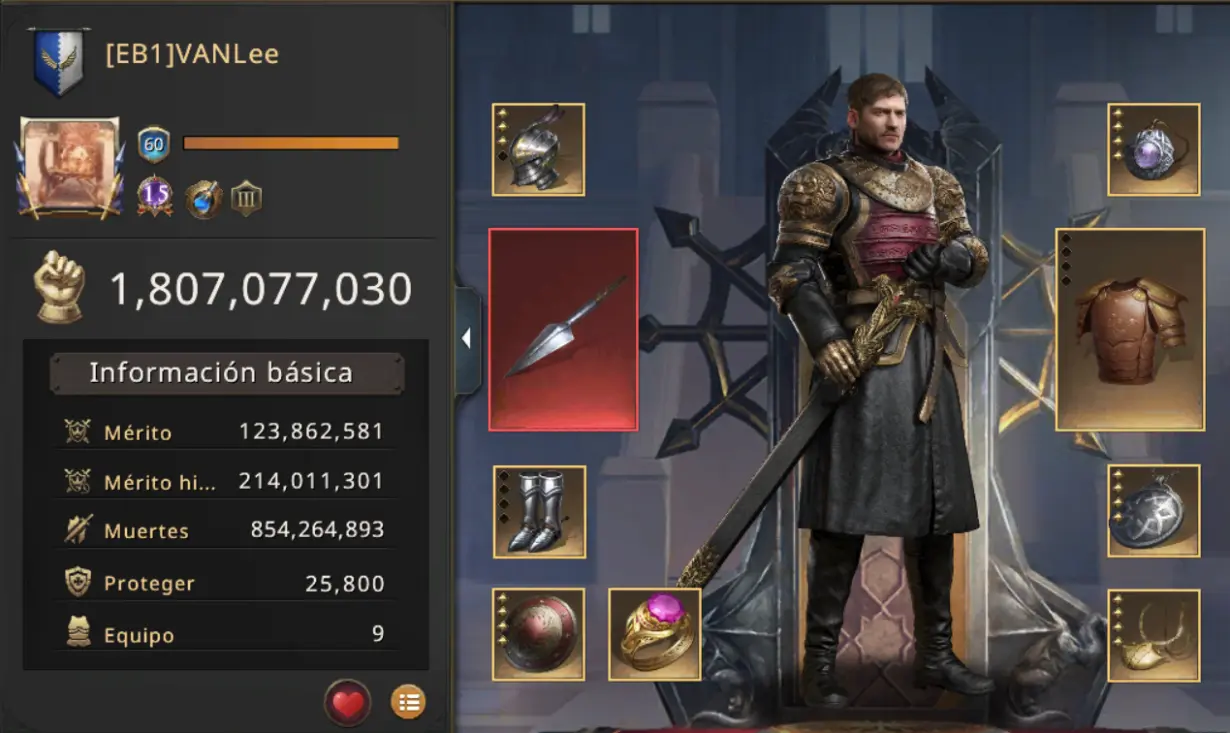Click the level 60 experience bar
Image resolution: width=1230 pixels, height=733 pixels.
(x=291, y=143)
